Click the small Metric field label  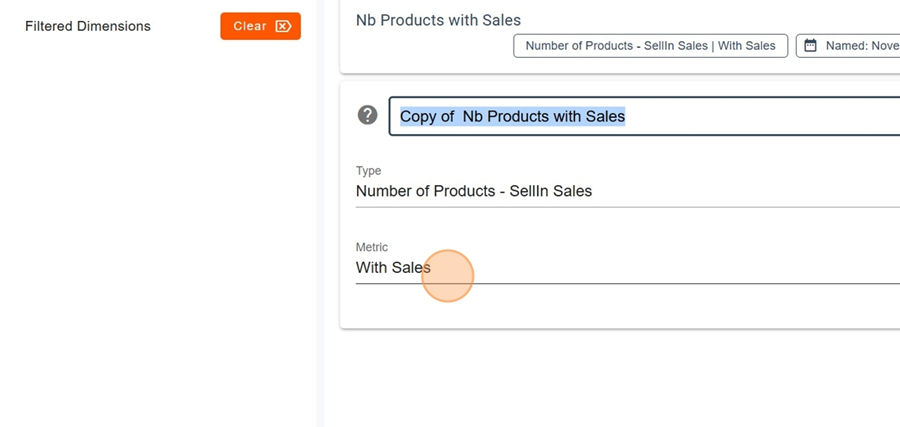371,247
